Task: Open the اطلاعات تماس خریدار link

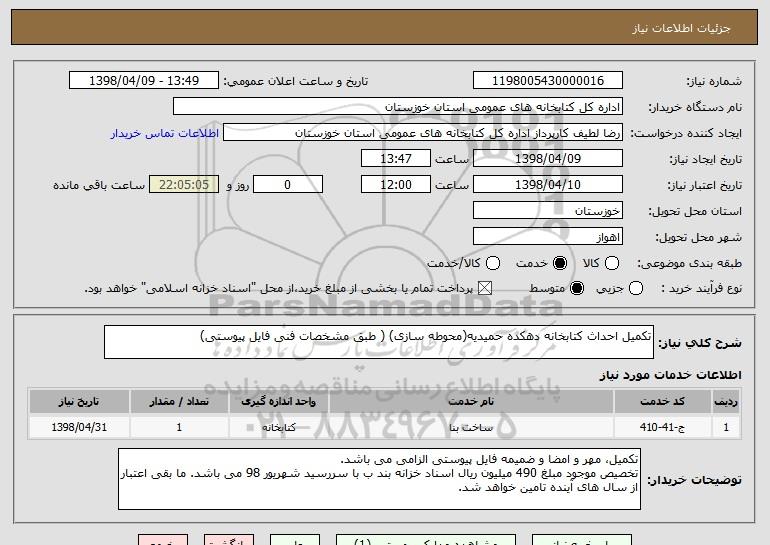Action: point(165,133)
